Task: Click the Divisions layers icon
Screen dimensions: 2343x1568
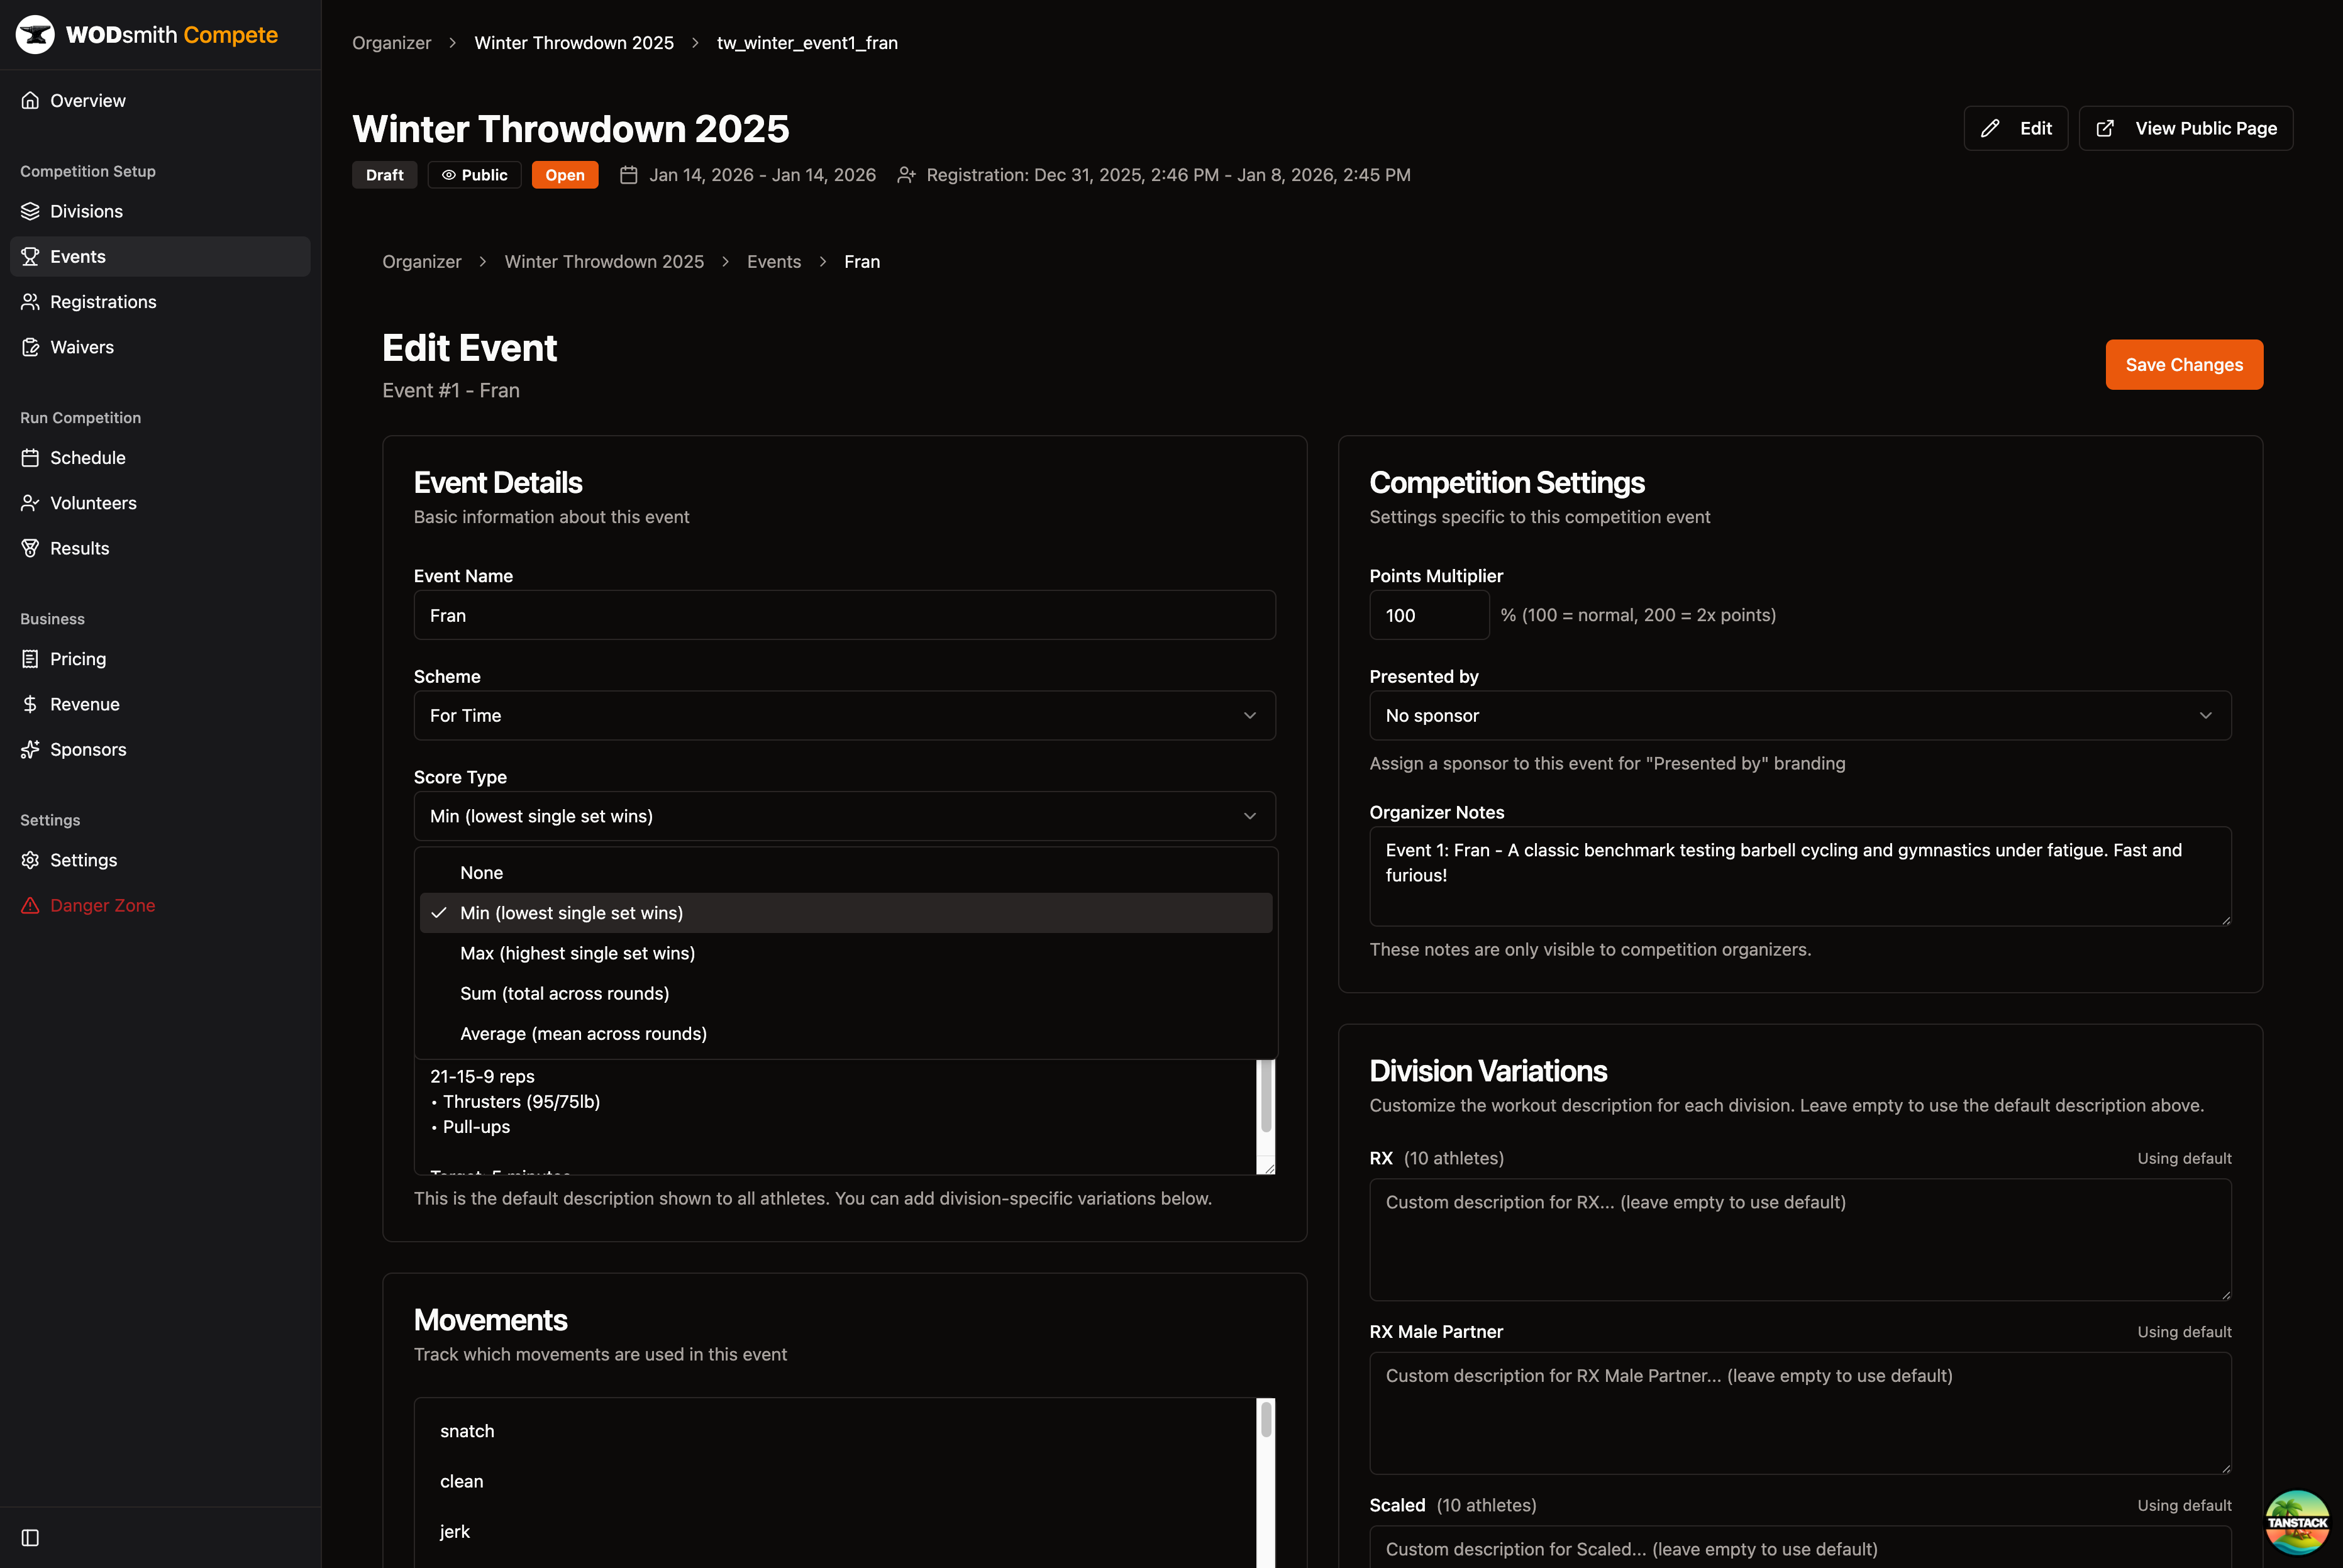Action: pyautogui.click(x=30, y=211)
